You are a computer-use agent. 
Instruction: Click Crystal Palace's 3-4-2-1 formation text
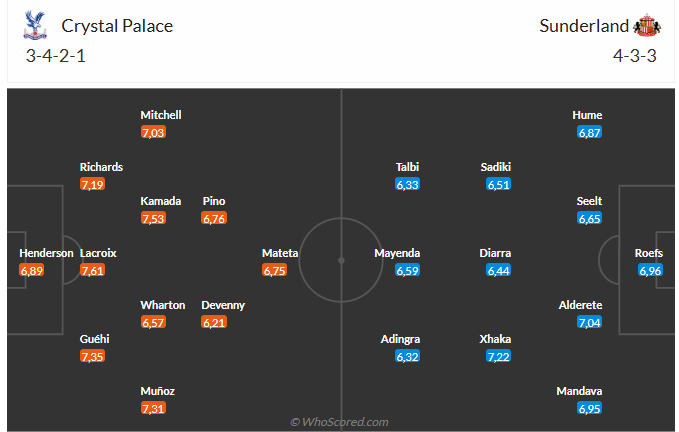click(x=56, y=56)
